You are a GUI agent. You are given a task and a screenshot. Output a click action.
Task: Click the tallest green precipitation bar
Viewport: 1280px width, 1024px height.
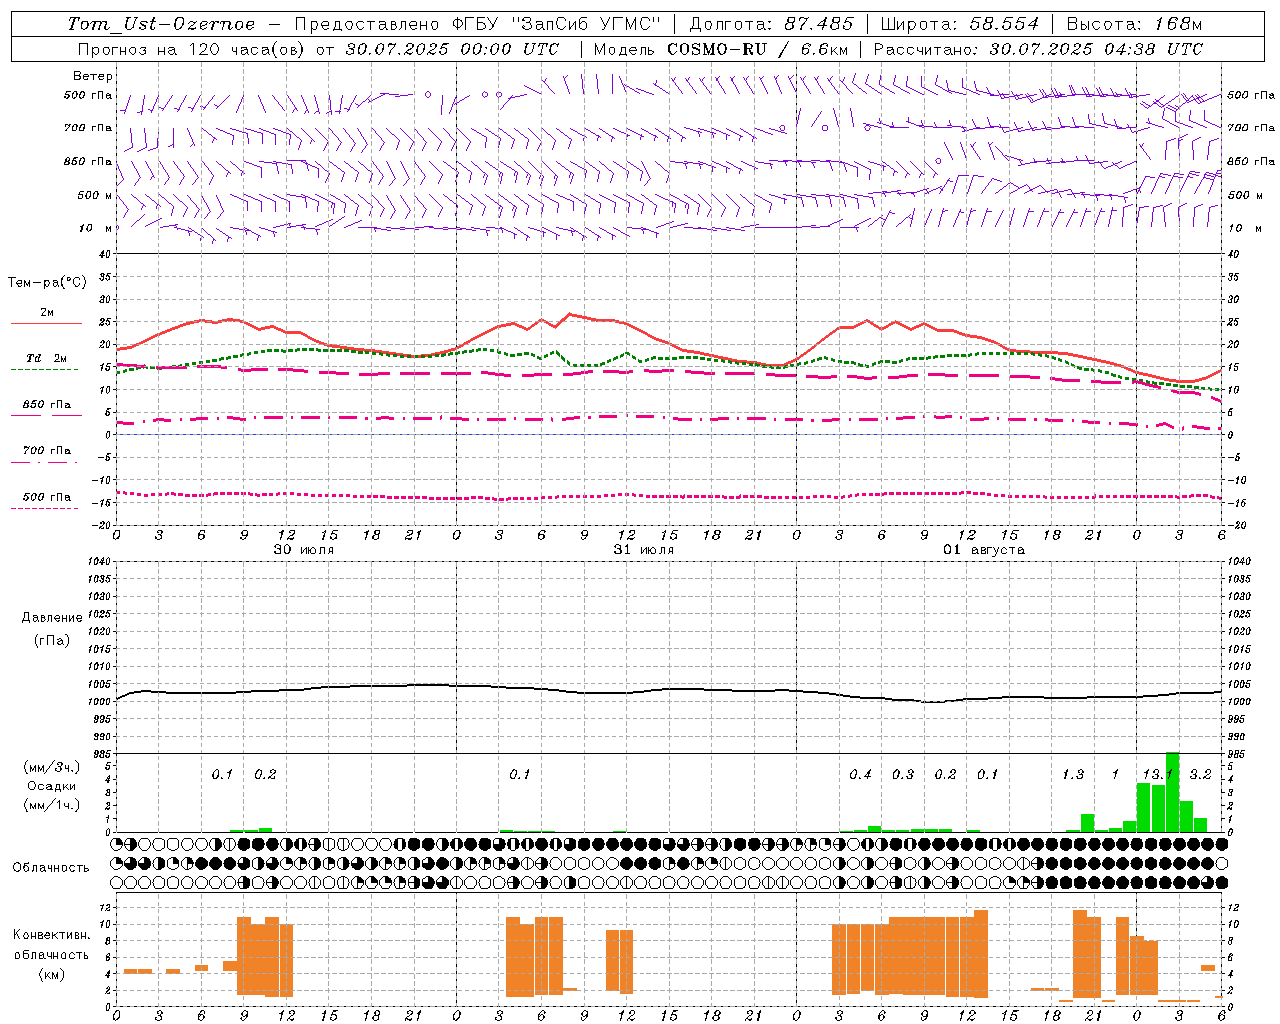(1172, 792)
